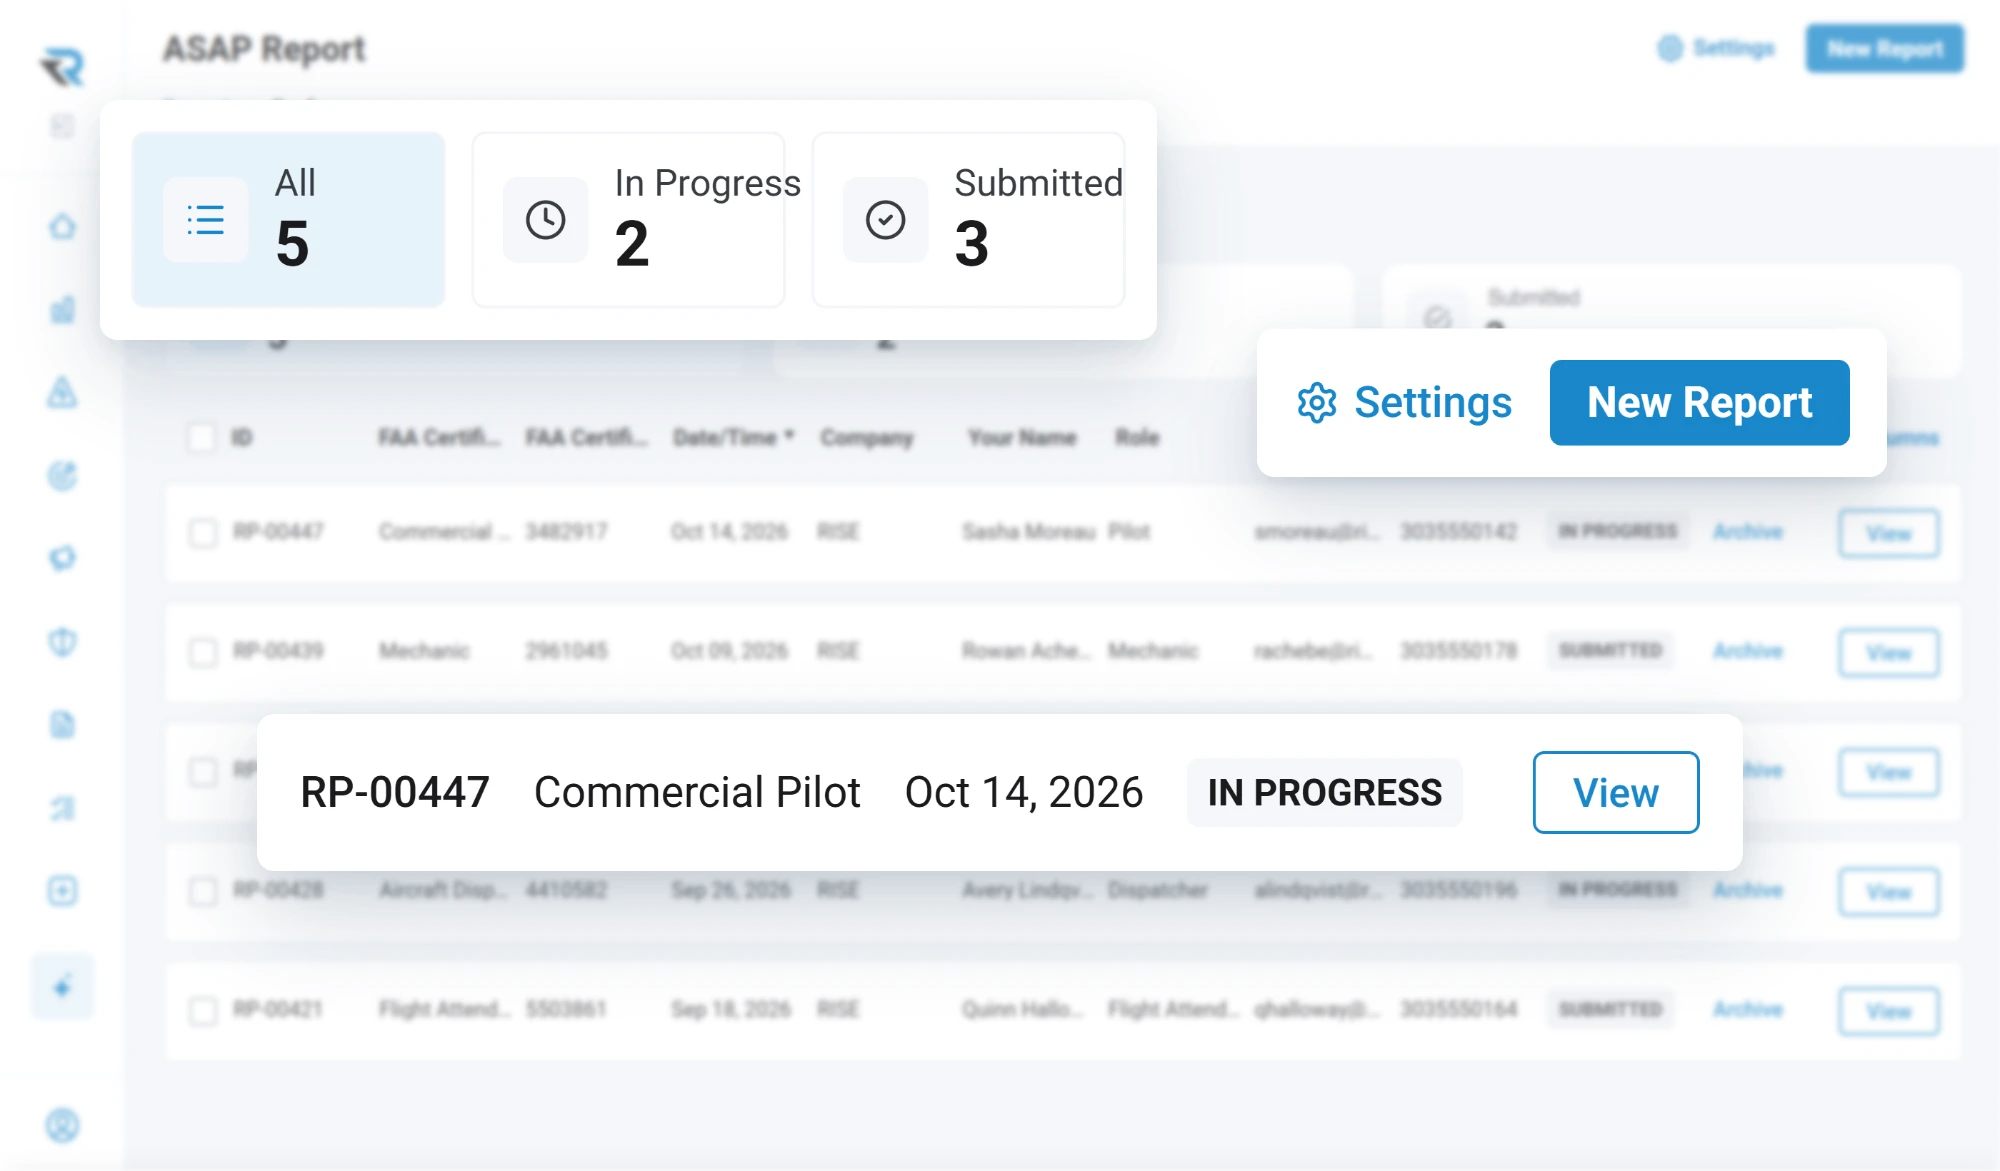This screenshot has height=1171, width=2000.
Task: Tick the checkbox for row RP-00439
Action: click(203, 652)
